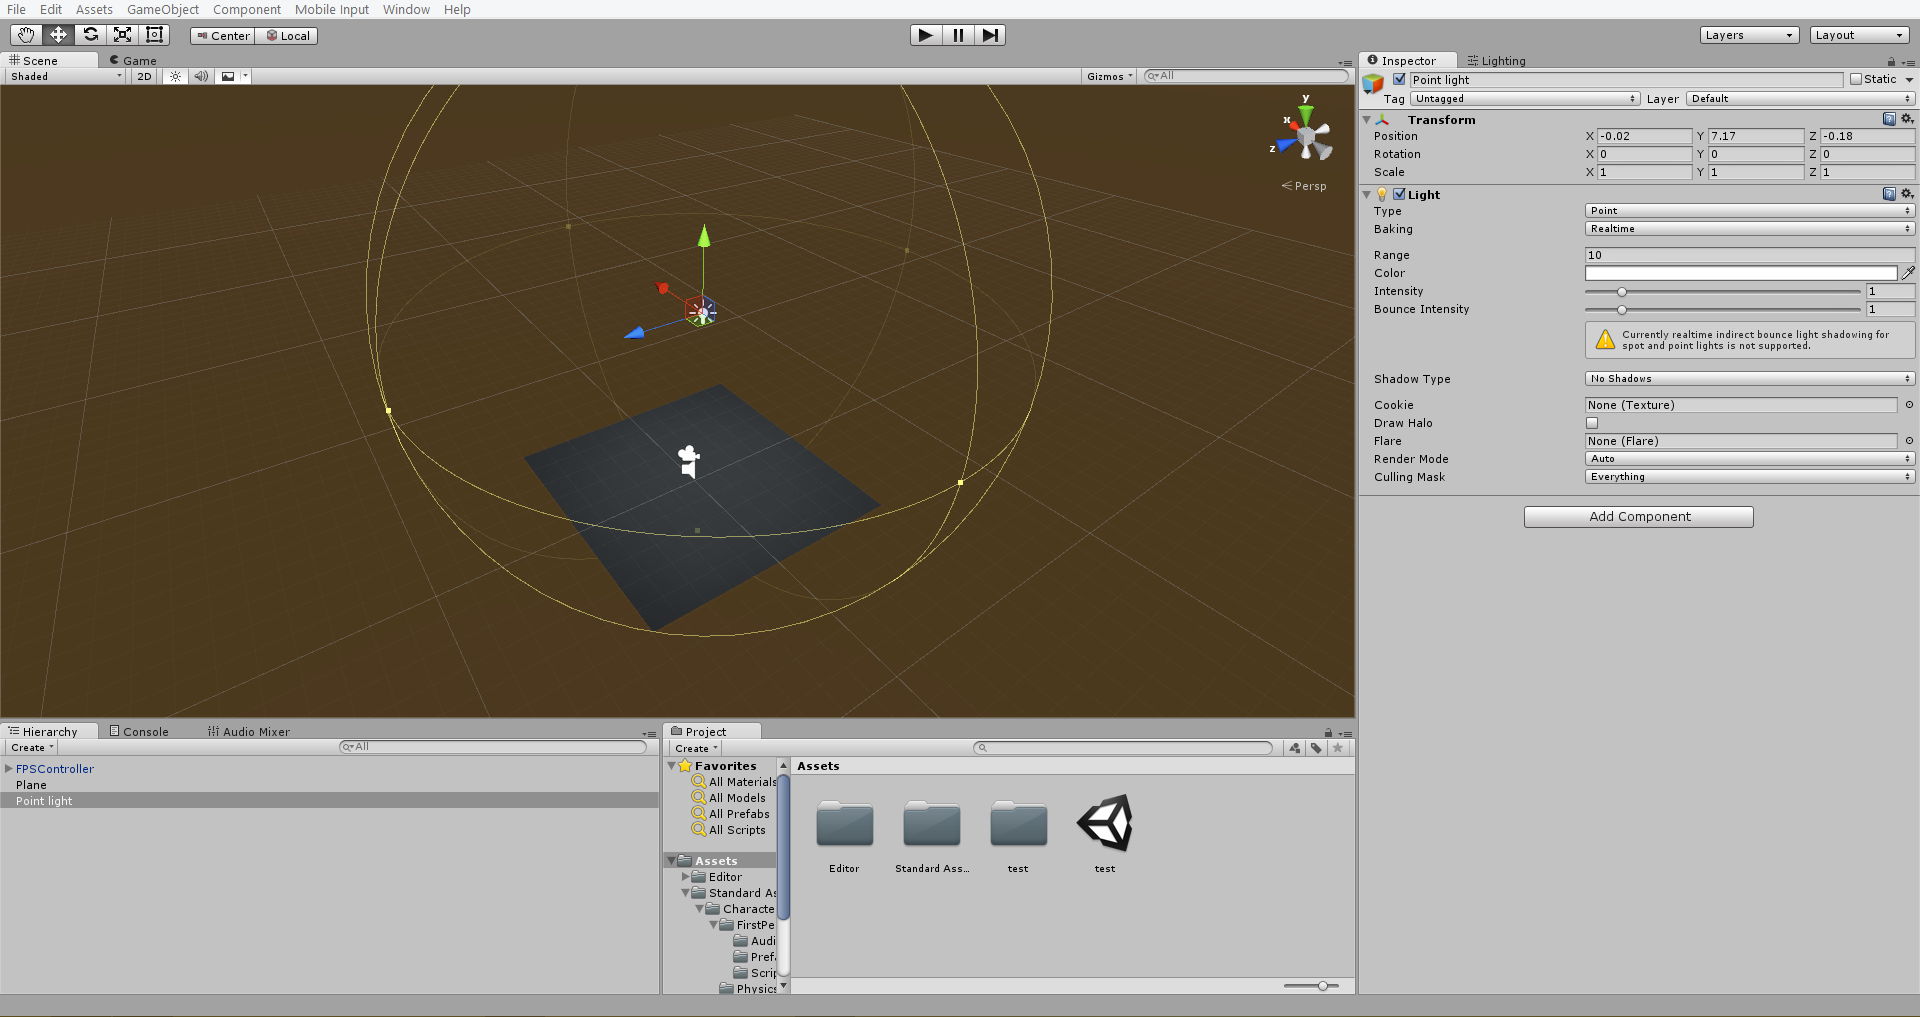Viewport: 1920px width, 1017px height.
Task: Mute scene view audio
Action: [201, 76]
